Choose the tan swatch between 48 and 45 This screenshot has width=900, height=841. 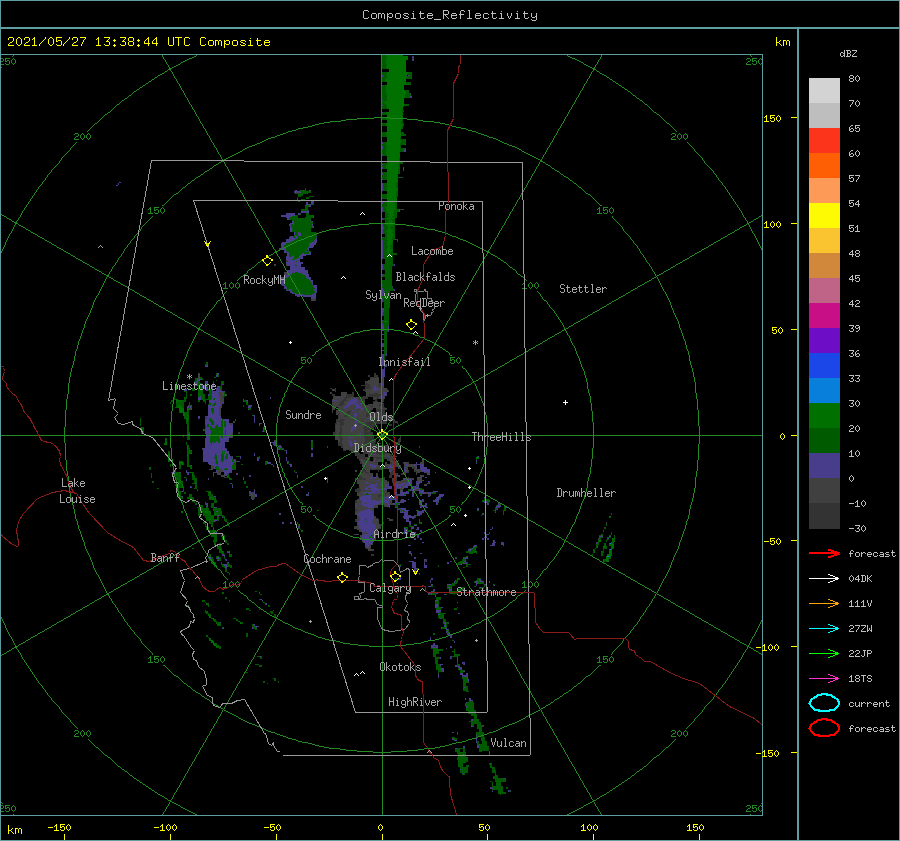pos(824,266)
